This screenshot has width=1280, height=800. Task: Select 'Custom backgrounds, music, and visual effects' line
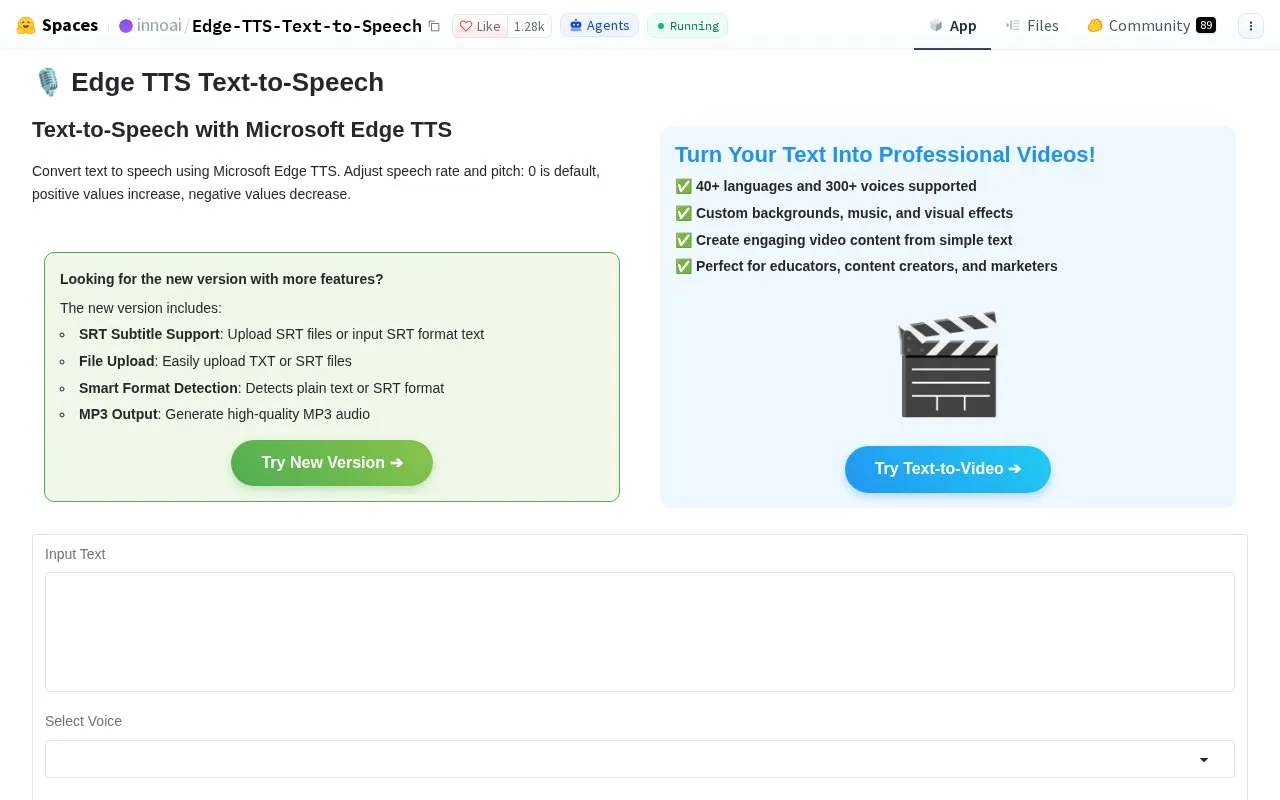tap(844, 213)
